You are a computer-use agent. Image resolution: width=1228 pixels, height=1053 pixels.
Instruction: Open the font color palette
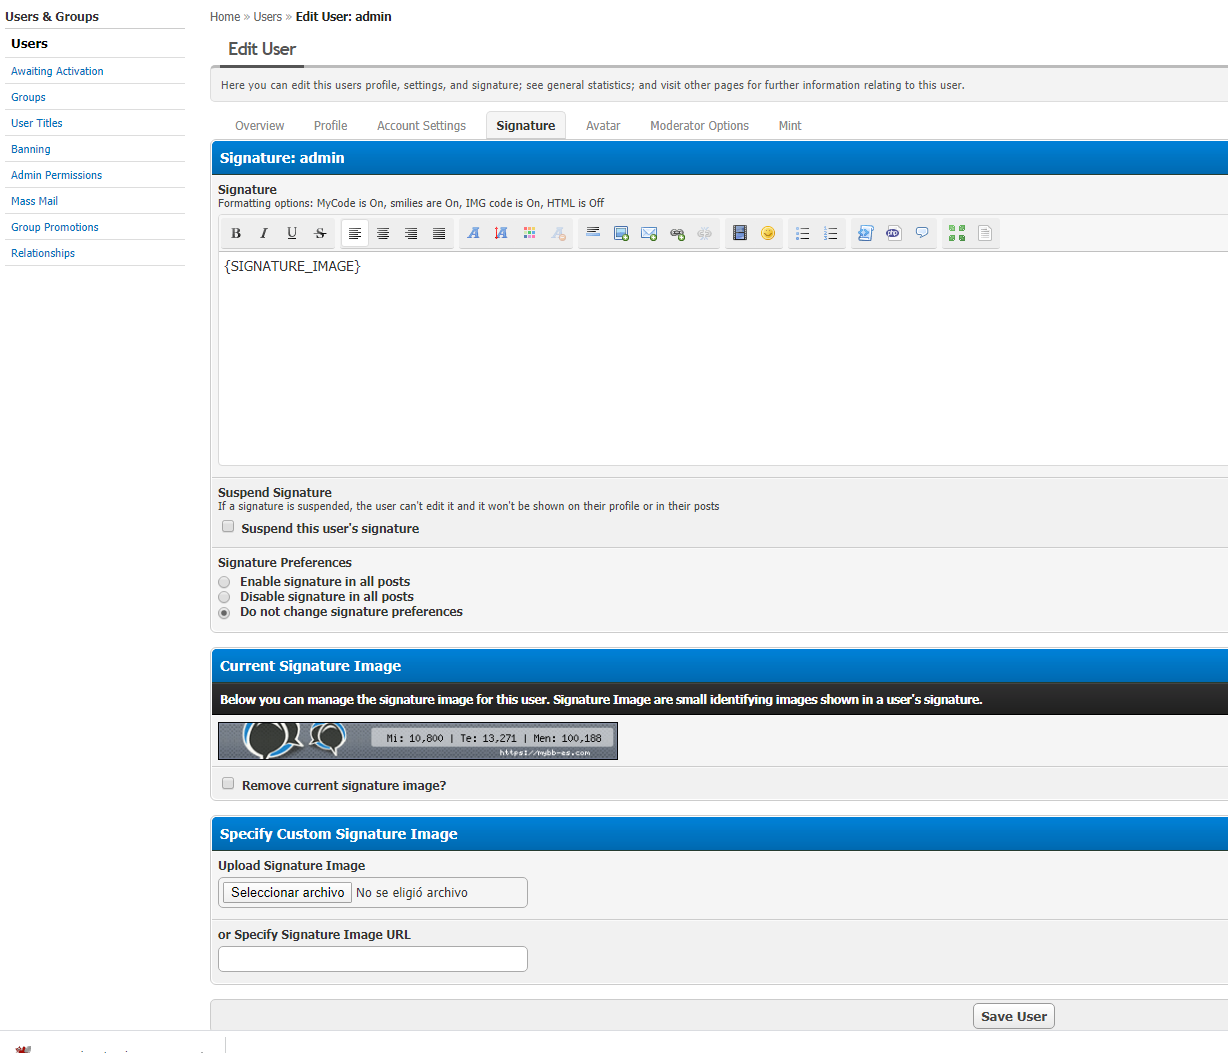[530, 233]
